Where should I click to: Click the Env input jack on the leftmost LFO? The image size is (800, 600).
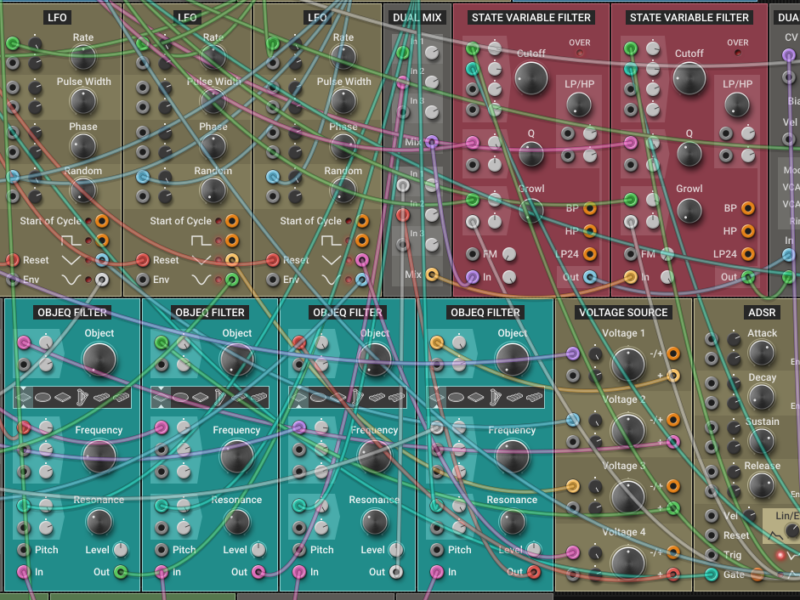pos(12,279)
